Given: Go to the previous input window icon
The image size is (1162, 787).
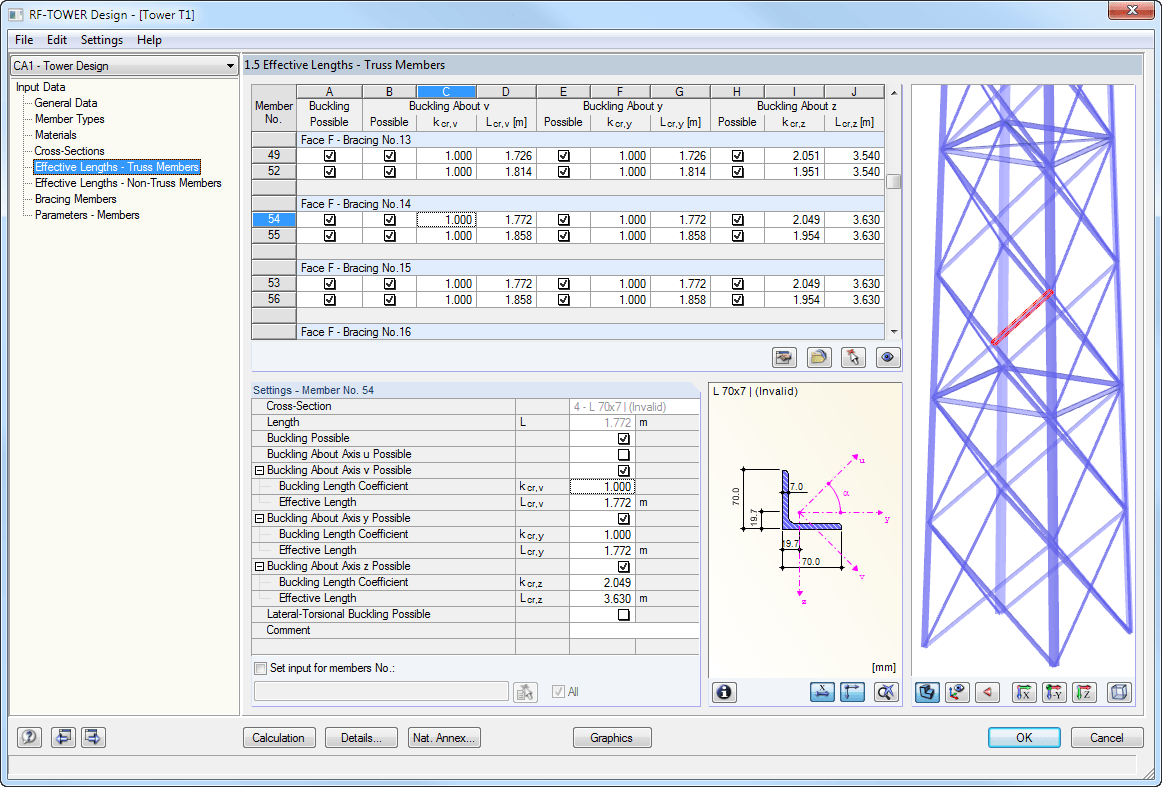Looking at the screenshot, I should [x=63, y=737].
